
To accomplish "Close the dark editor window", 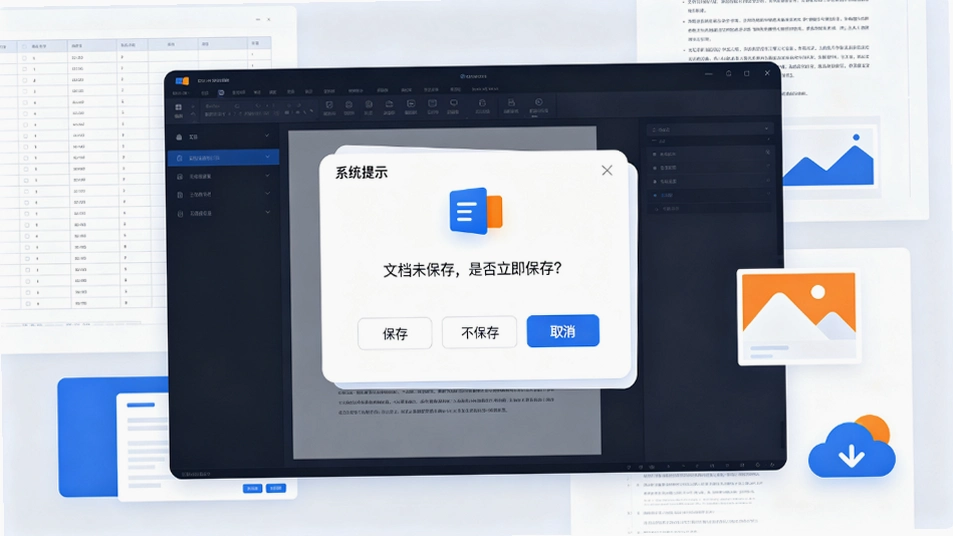I will [x=767, y=73].
